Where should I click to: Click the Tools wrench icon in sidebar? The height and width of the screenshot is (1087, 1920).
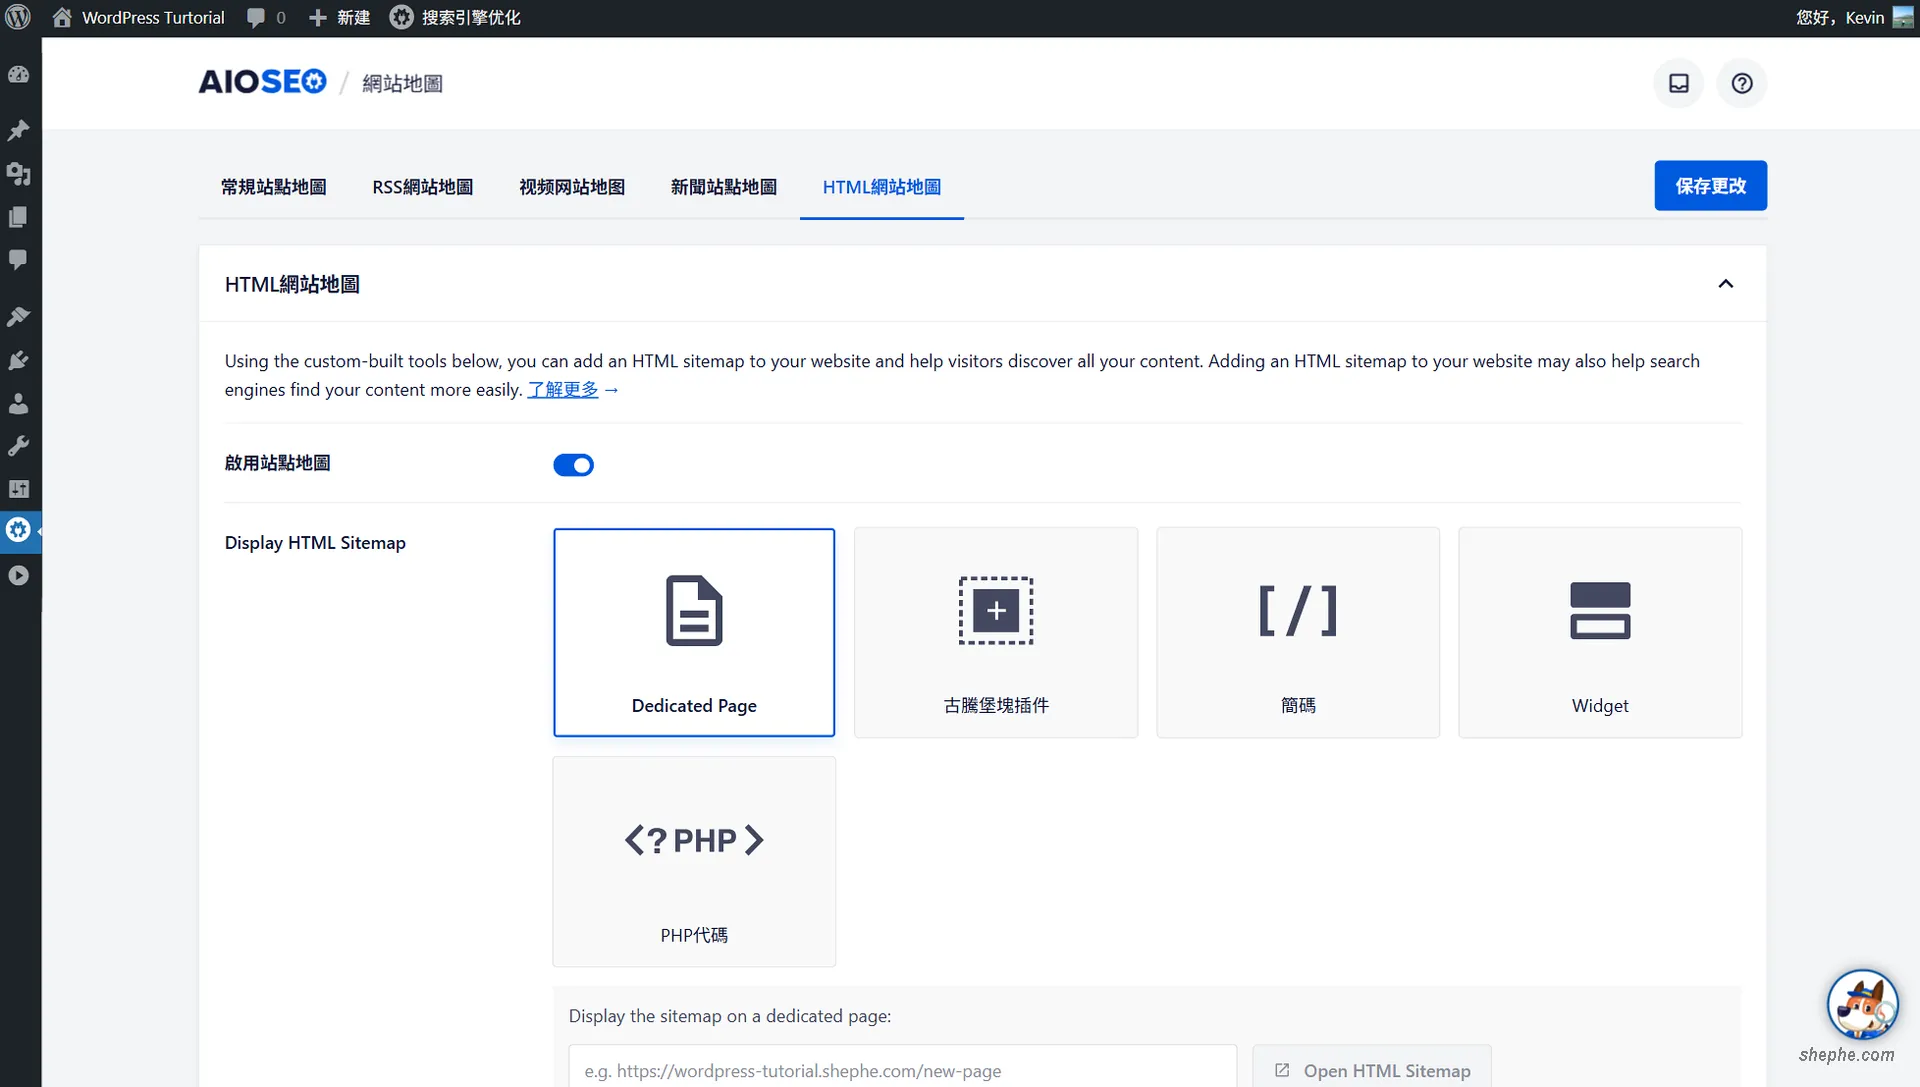tap(19, 446)
